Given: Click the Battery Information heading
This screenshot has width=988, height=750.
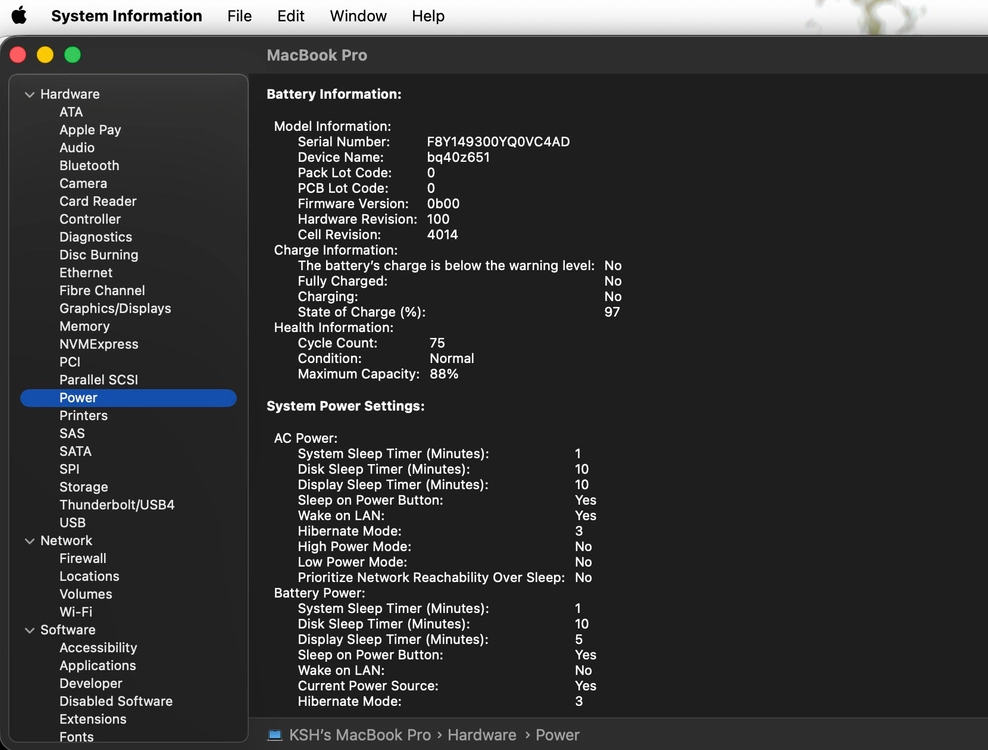Looking at the screenshot, I should coord(334,94).
